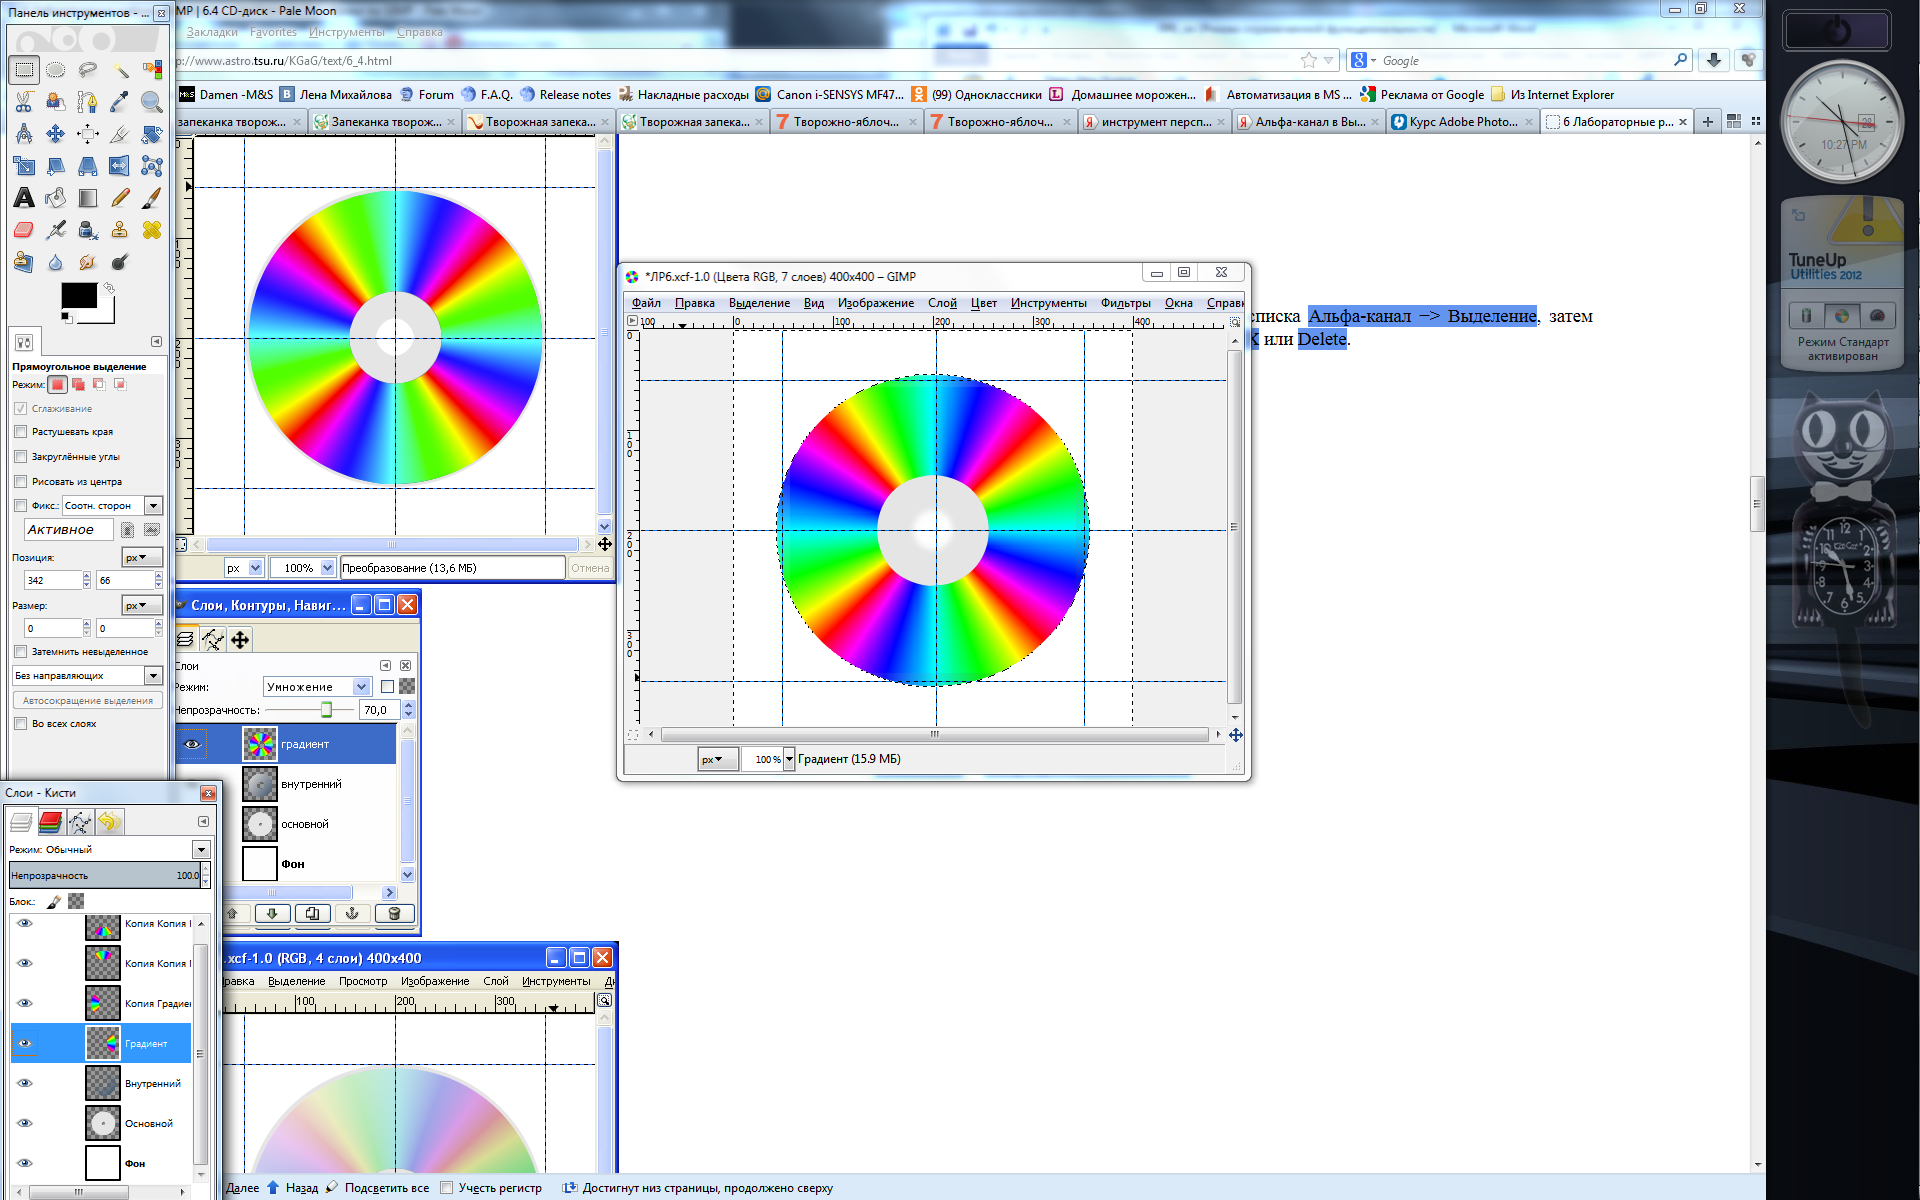1920x1200 pixels.
Task: Select the Zoom magnifier tool
Action: (152, 102)
